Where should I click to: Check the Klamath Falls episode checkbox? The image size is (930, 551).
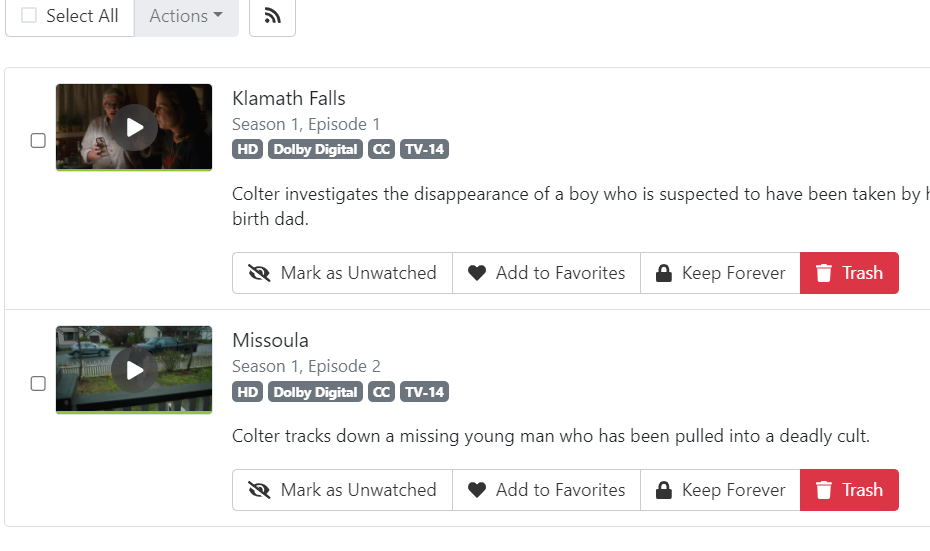[x=38, y=141]
